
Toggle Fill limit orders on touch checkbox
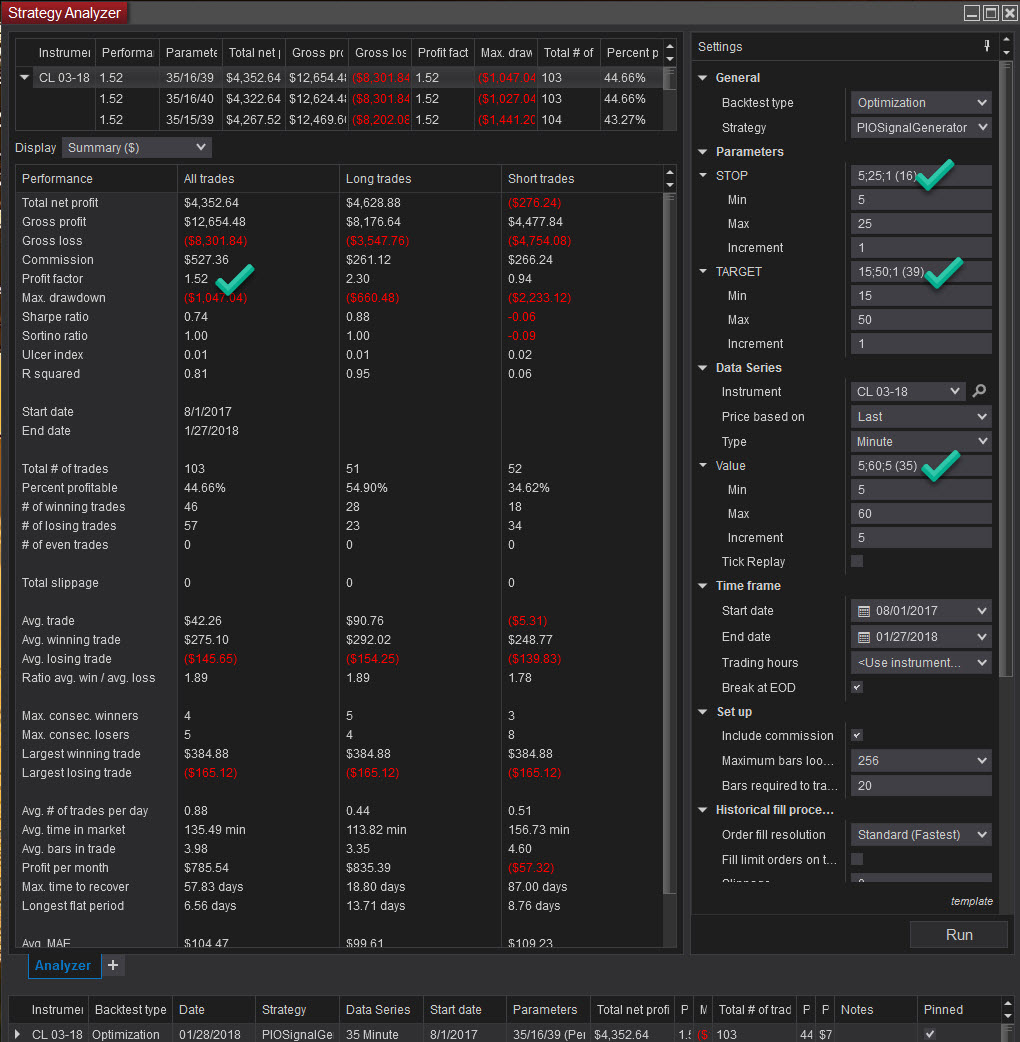click(857, 859)
